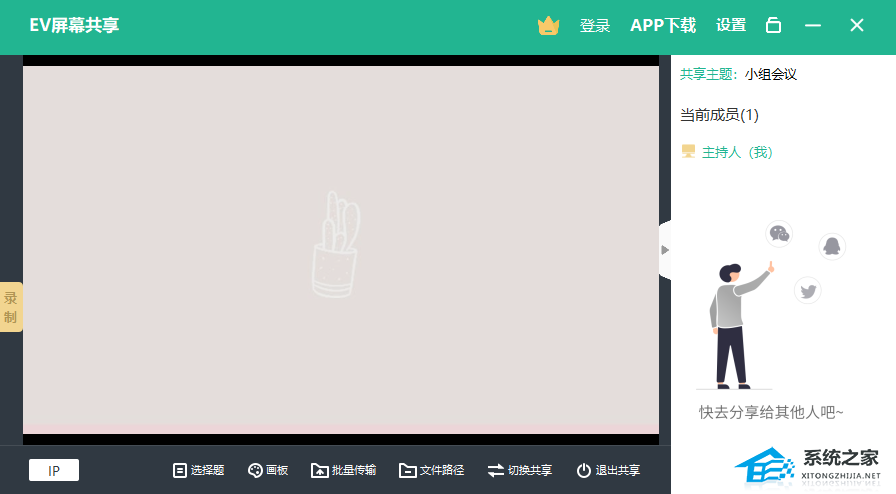Screen dimensions: 896x494
Task: Click the 小组会议 sharing topic text
Action: (x=771, y=74)
